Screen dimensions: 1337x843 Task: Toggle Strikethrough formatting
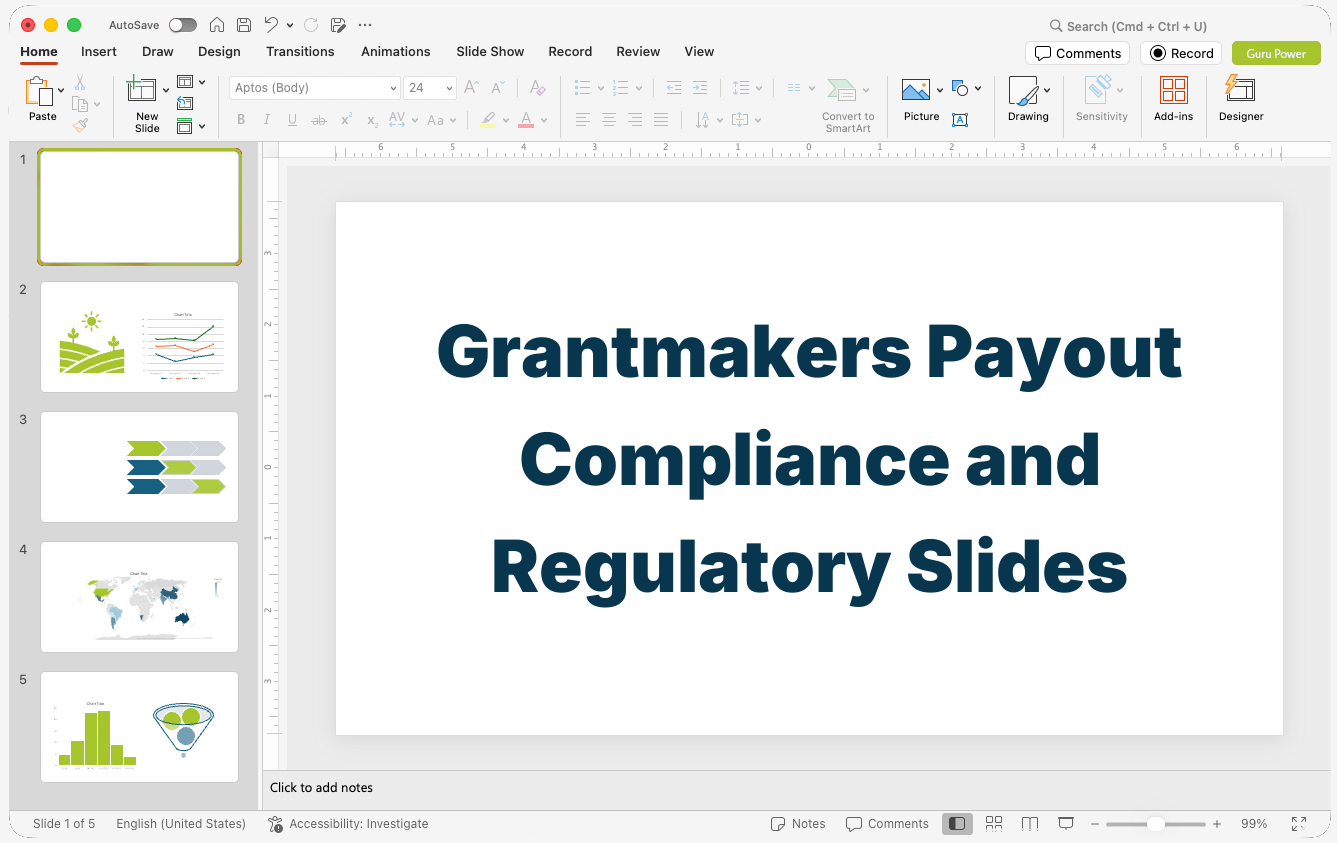[x=319, y=120]
